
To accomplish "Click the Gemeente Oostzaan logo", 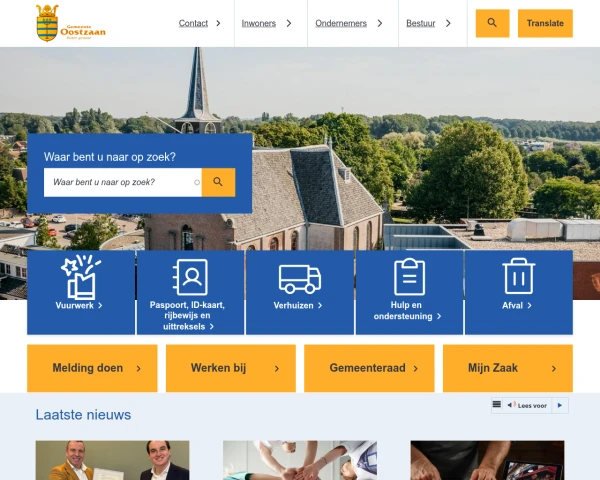I will click(70, 23).
